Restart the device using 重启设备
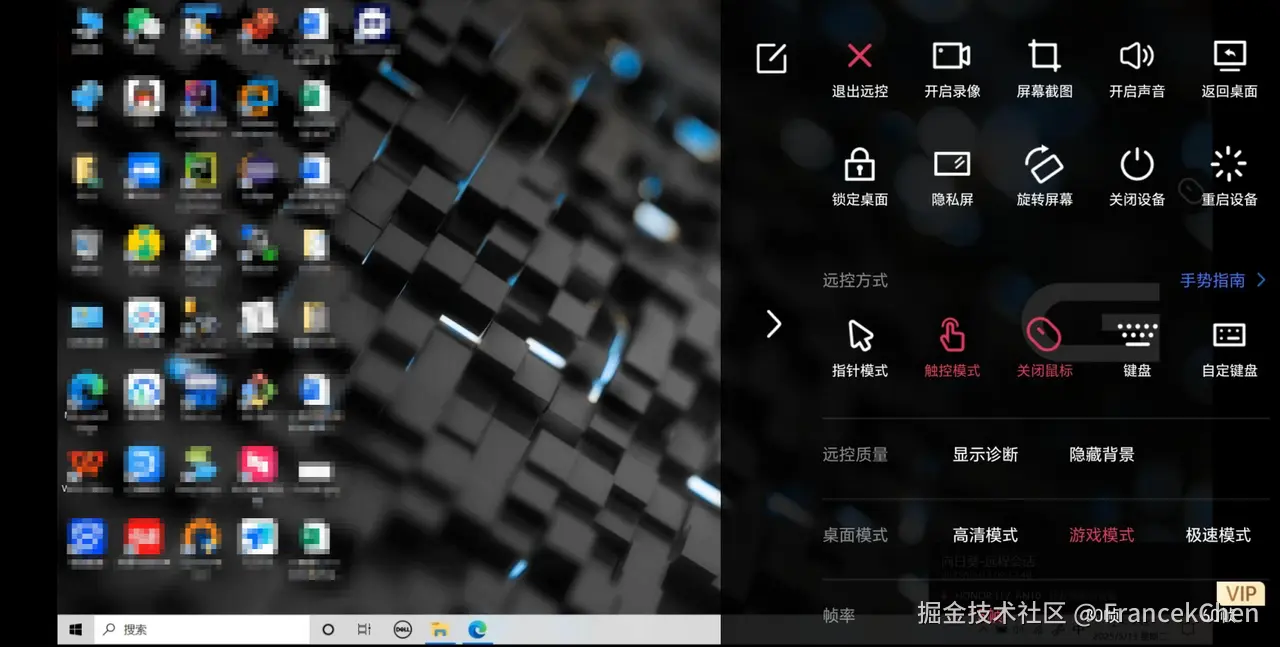This screenshot has width=1280, height=647. tap(1229, 177)
